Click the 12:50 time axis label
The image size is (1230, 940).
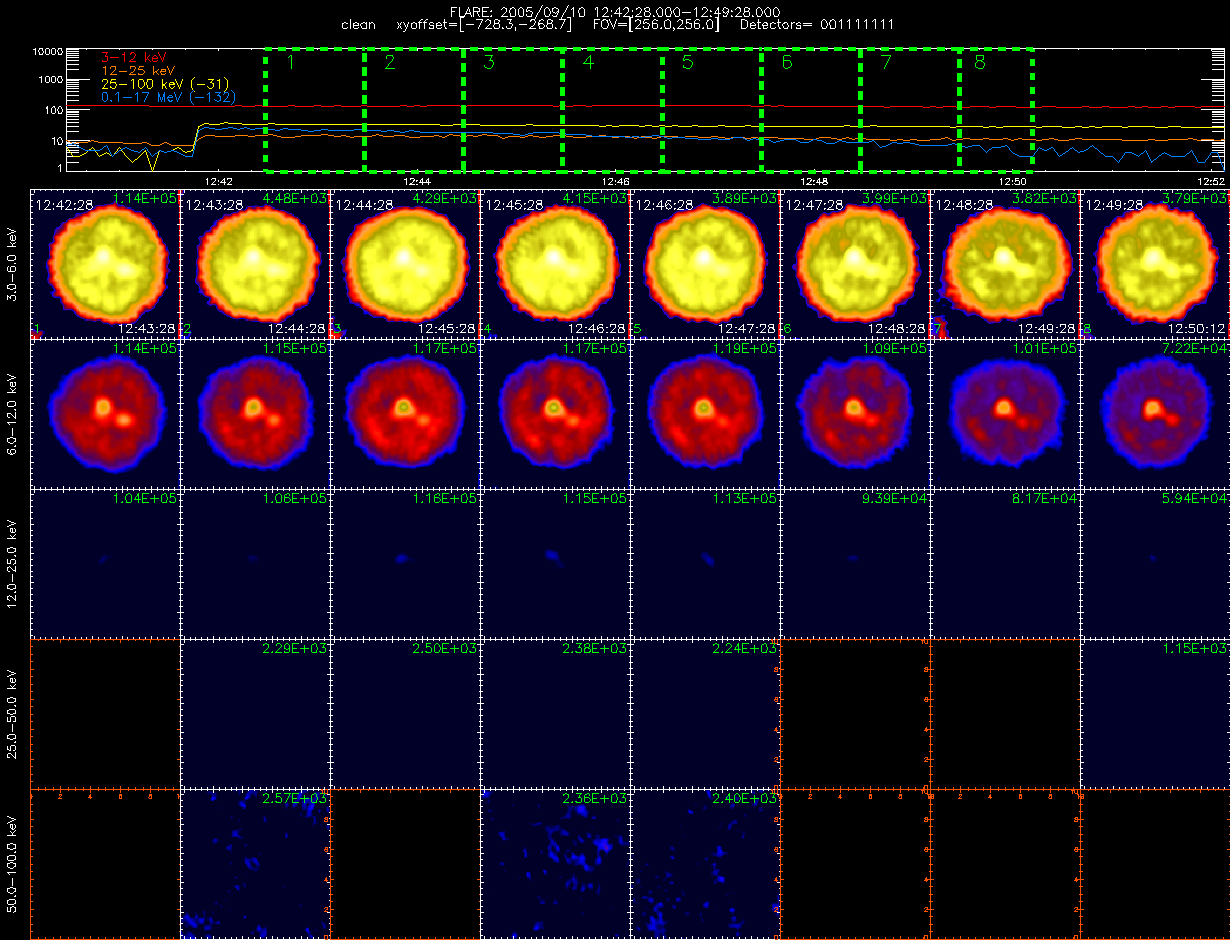(1014, 181)
